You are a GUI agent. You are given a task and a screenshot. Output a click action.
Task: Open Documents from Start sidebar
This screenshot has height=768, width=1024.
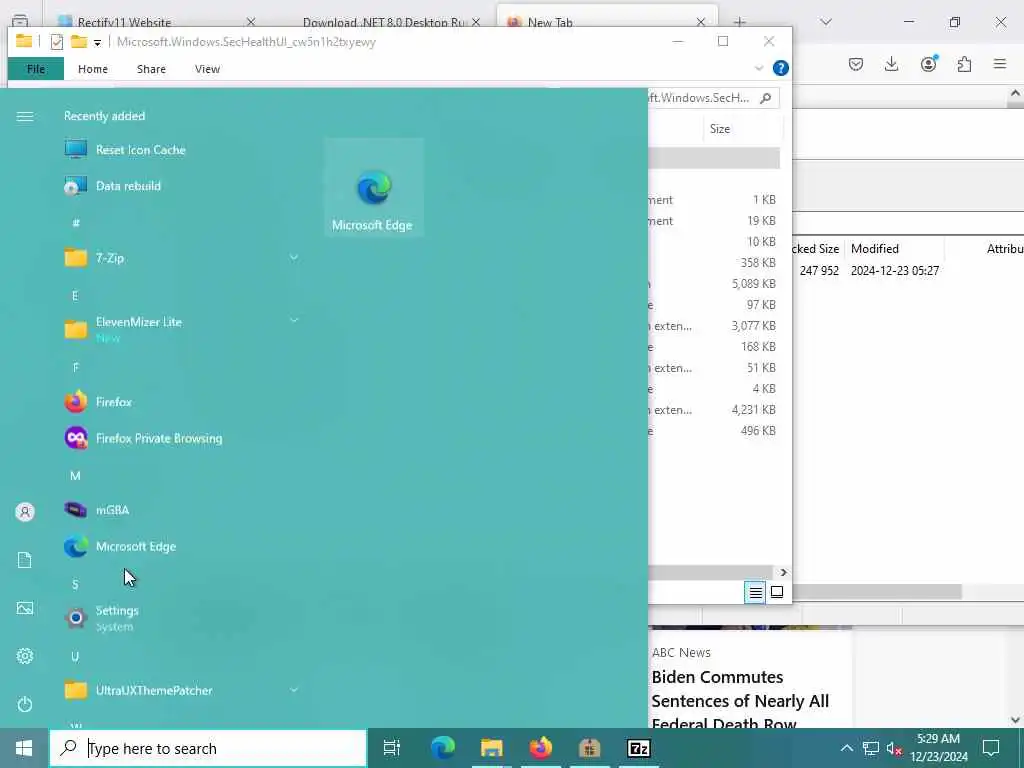tap(25, 560)
